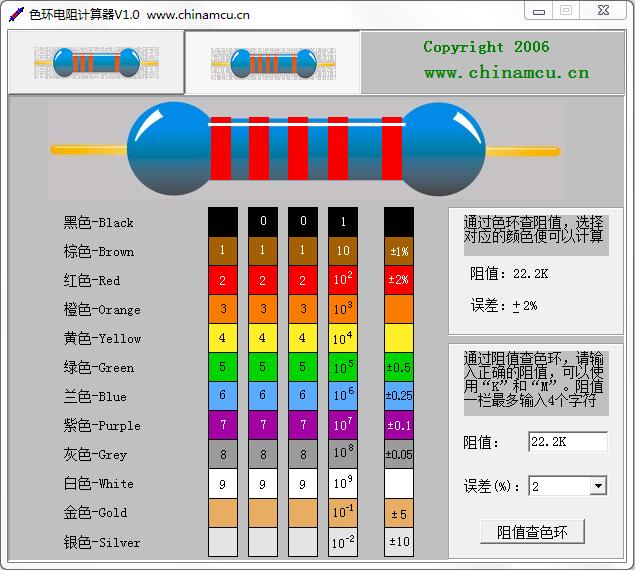Pick the orange 10³ multiplier swatch
Screen dimensions: 635x570
[x=343, y=309]
